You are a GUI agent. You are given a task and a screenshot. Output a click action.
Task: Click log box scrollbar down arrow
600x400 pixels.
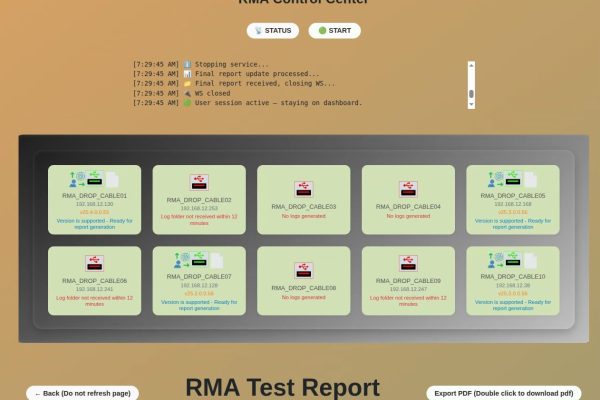click(x=471, y=104)
